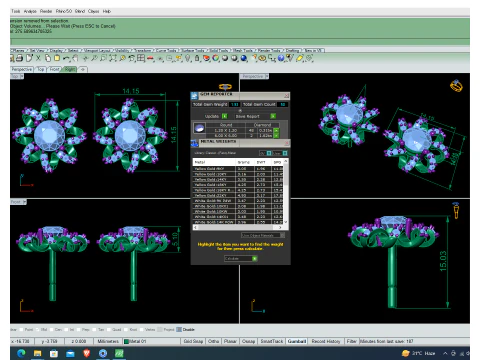480x360 pixels.
Task: Toggle the Quad osnap checkbox
Action: click(x=109, y=330)
